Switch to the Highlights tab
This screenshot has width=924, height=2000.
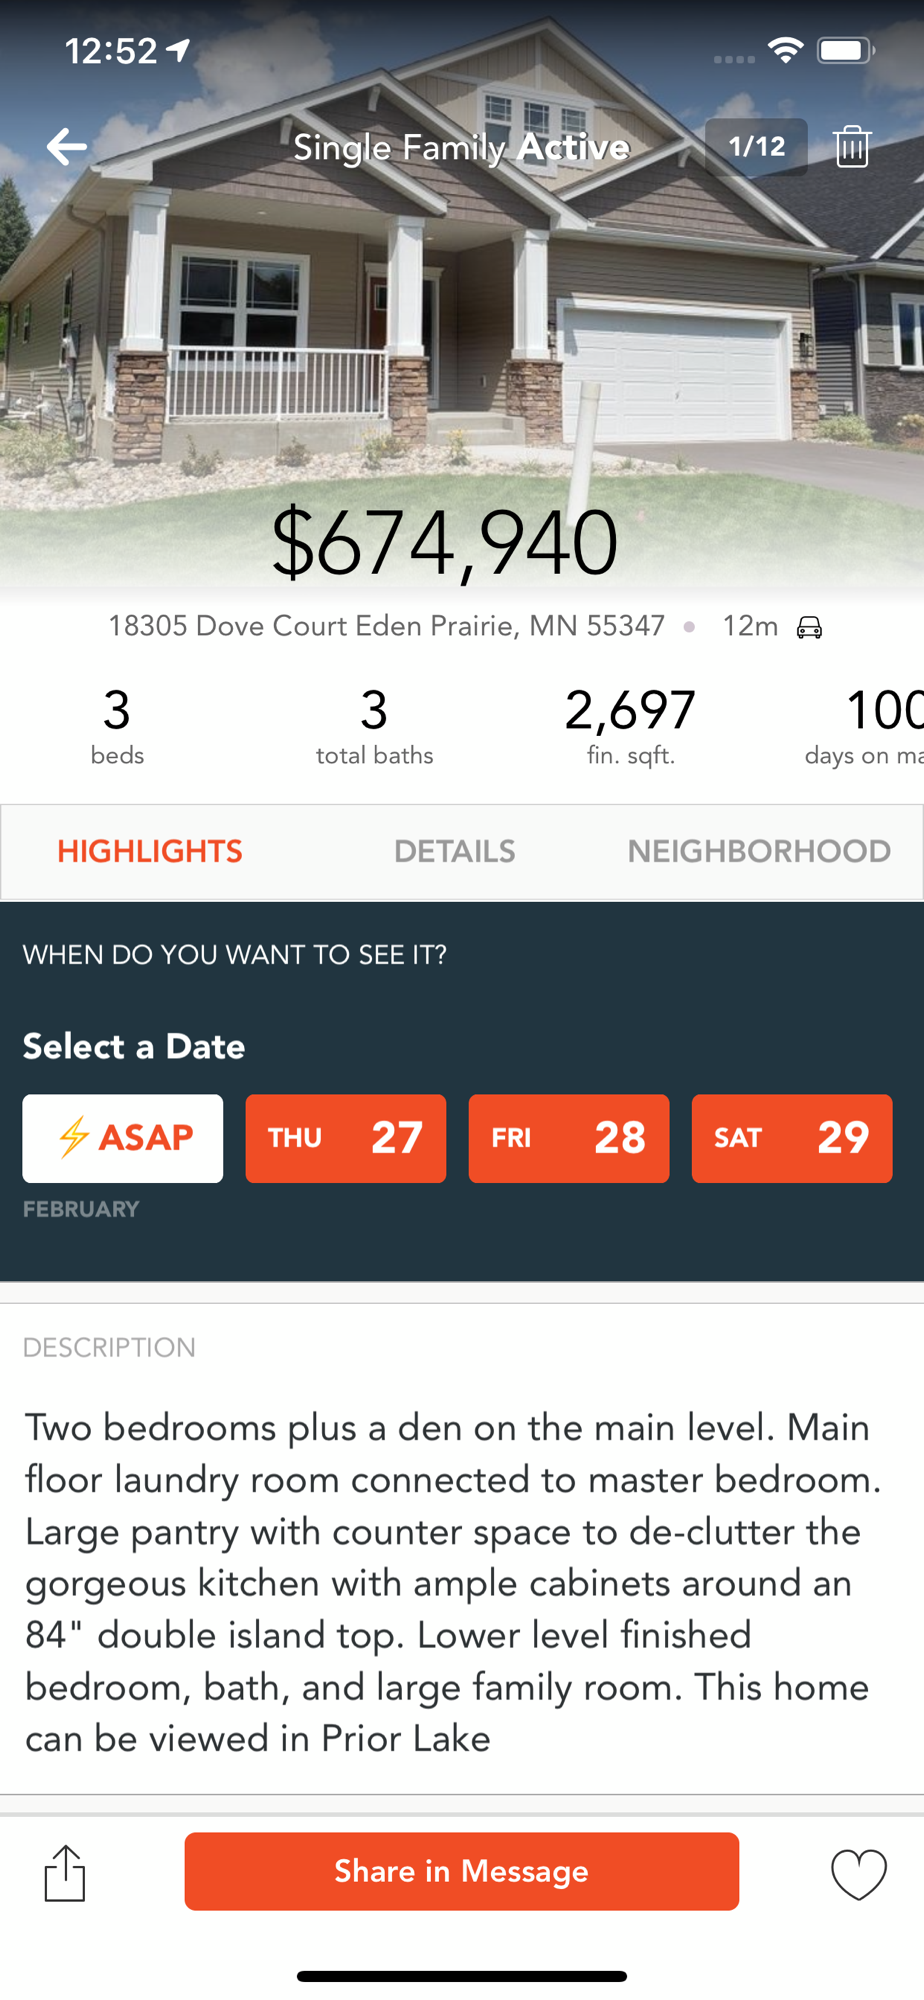[150, 851]
